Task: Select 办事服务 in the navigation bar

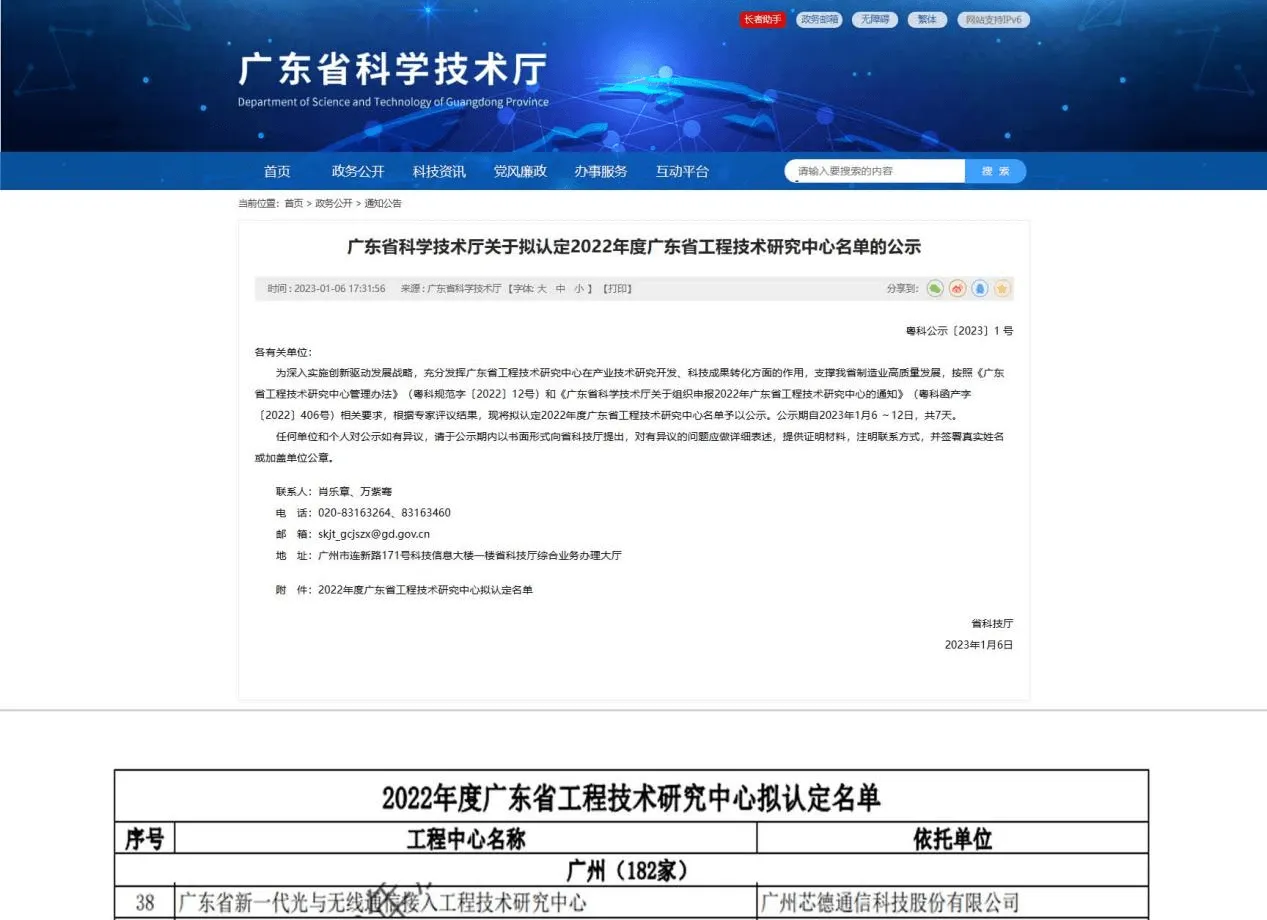Action: pyautogui.click(x=601, y=171)
